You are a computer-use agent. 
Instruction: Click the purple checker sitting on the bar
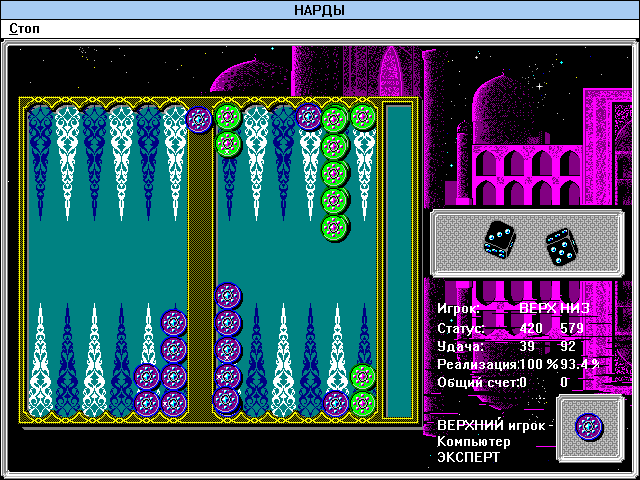[x=199, y=119]
